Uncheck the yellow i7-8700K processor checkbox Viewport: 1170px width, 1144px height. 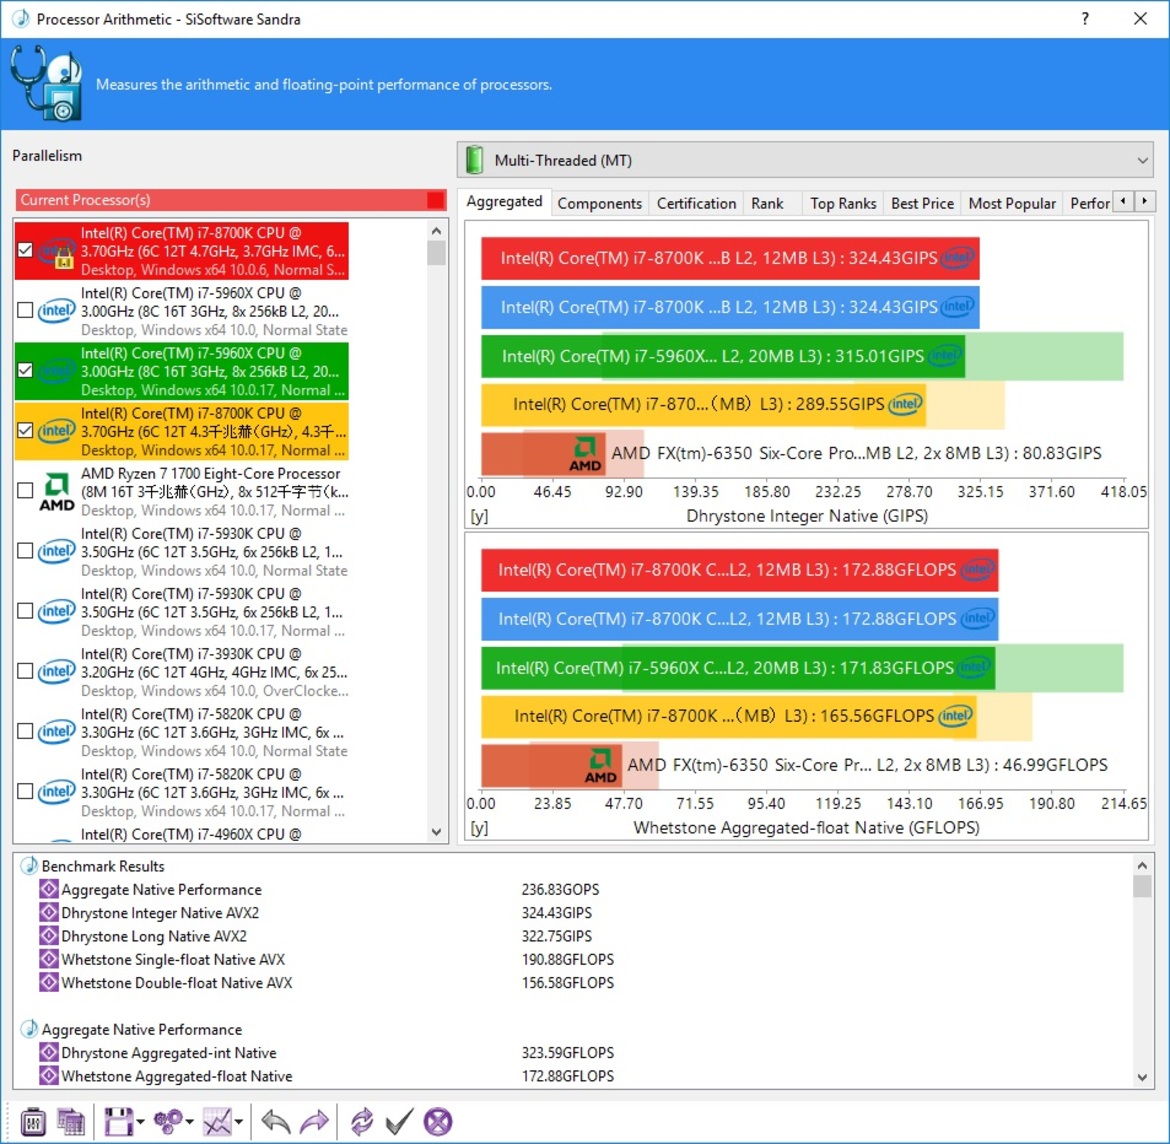[x=25, y=431]
